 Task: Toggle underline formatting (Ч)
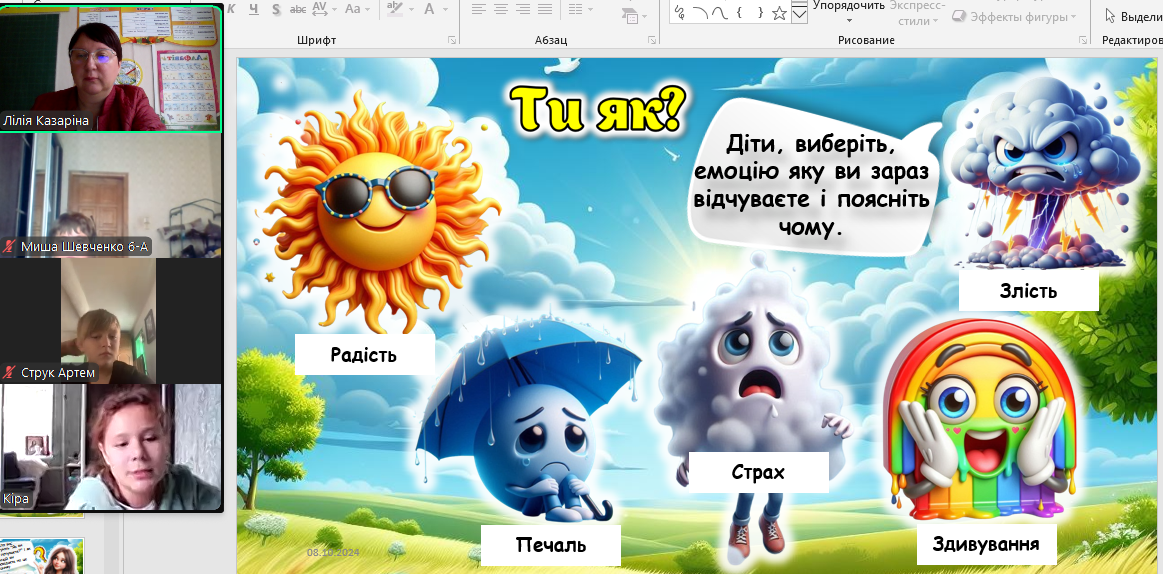pos(254,9)
